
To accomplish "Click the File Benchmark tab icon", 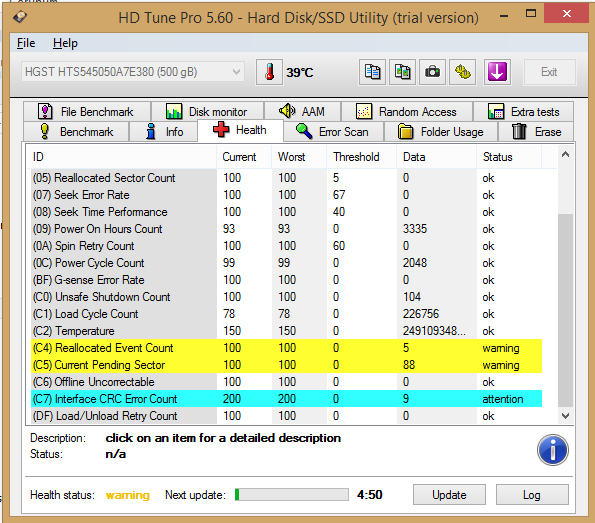I will (x=45, y=112).
